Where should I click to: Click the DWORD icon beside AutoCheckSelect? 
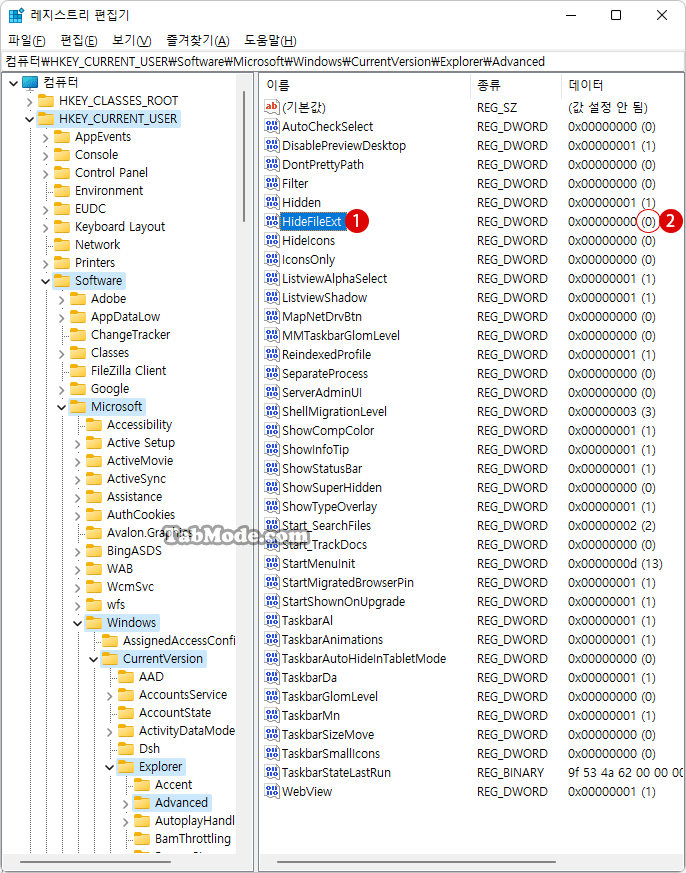click(x=272, y=126)
